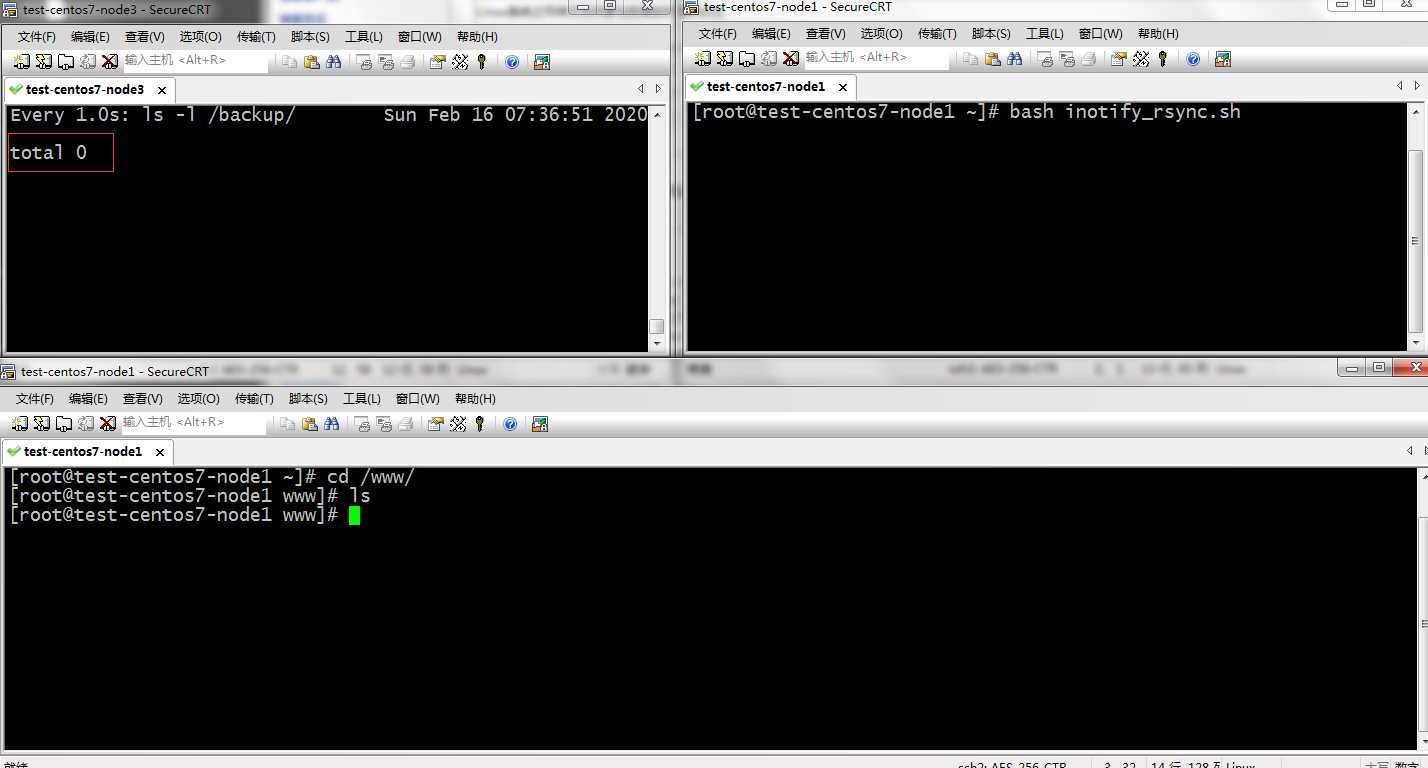Click tab scroll left arrow in top-right node1 window
Screen dimensions: 1428x768
point(1402,86)
